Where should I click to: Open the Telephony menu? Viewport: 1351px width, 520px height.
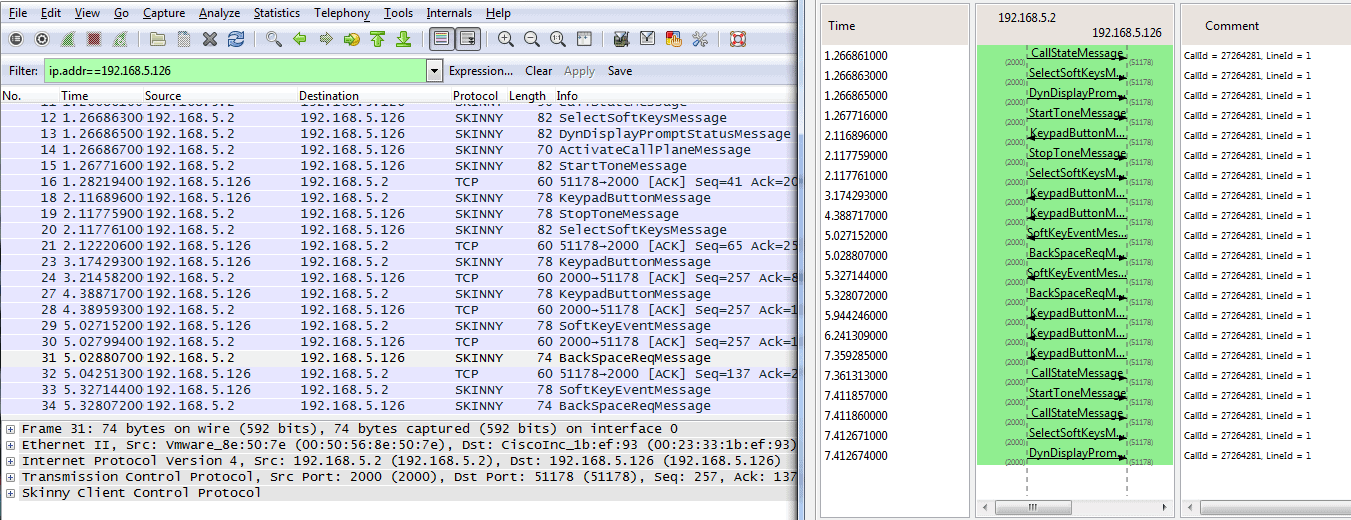(x=342, y=13)
